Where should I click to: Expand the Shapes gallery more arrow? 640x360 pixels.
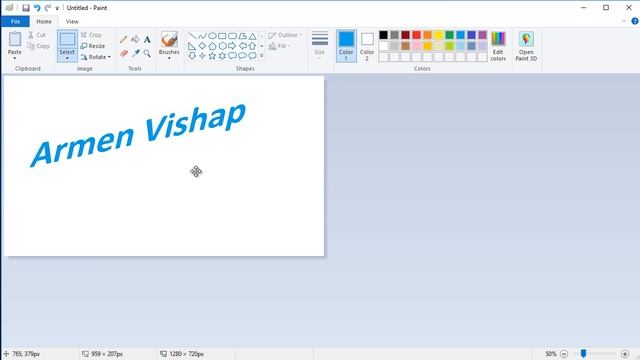pyautogui.click(x=262, y=56)
